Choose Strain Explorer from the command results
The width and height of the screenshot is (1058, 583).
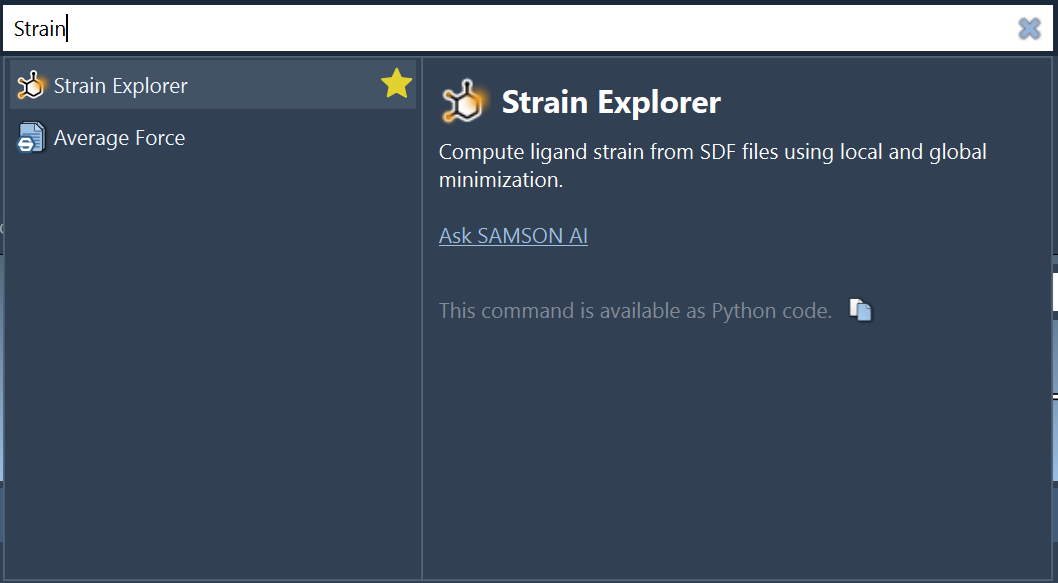coord(120,85)
